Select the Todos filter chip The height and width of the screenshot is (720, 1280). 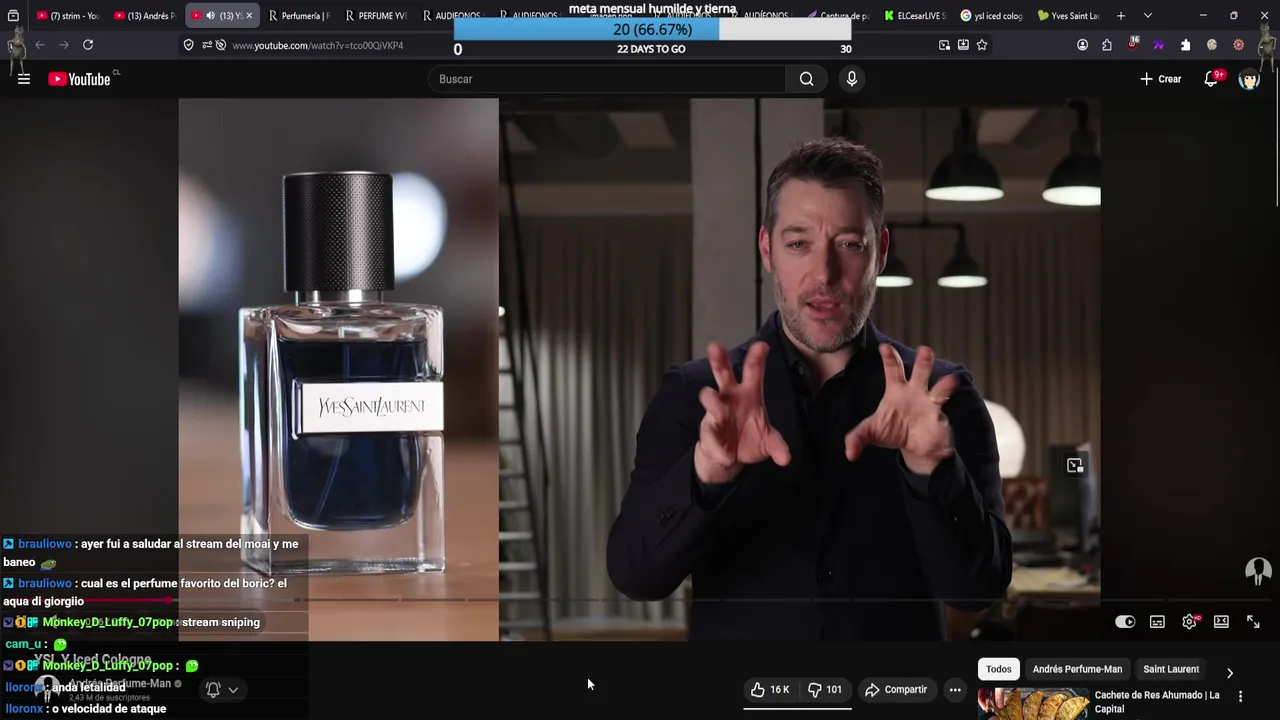click(x=998, y=669)
